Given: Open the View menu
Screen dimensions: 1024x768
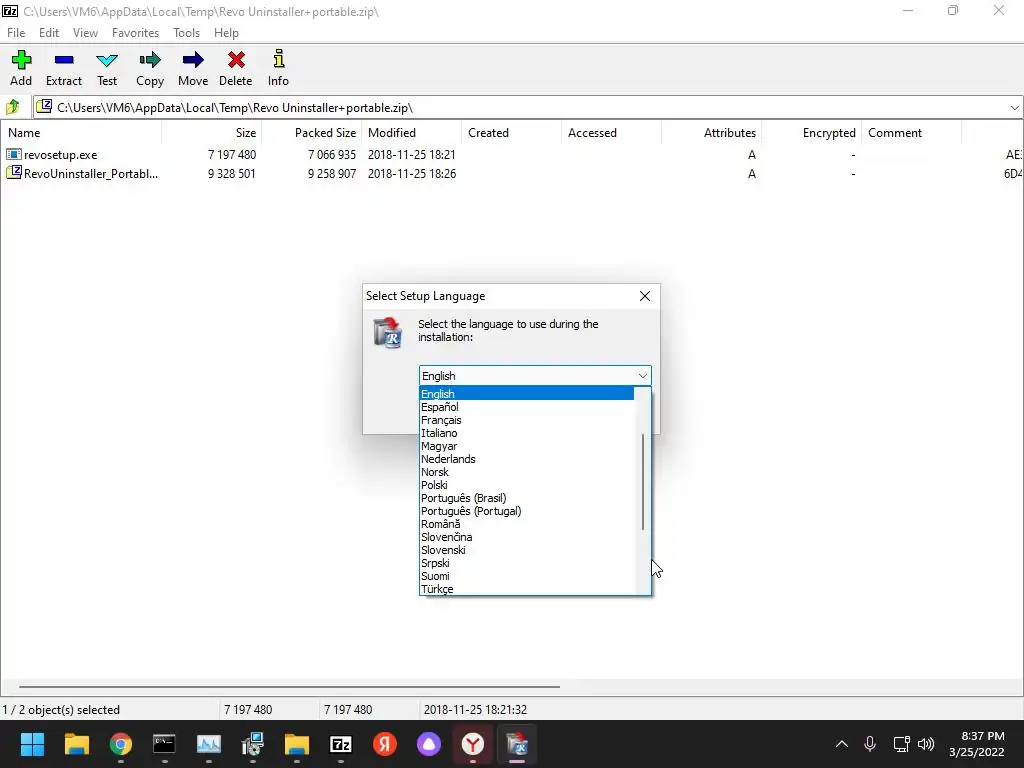Looking at the screenshot, I should tap(85, 33).
